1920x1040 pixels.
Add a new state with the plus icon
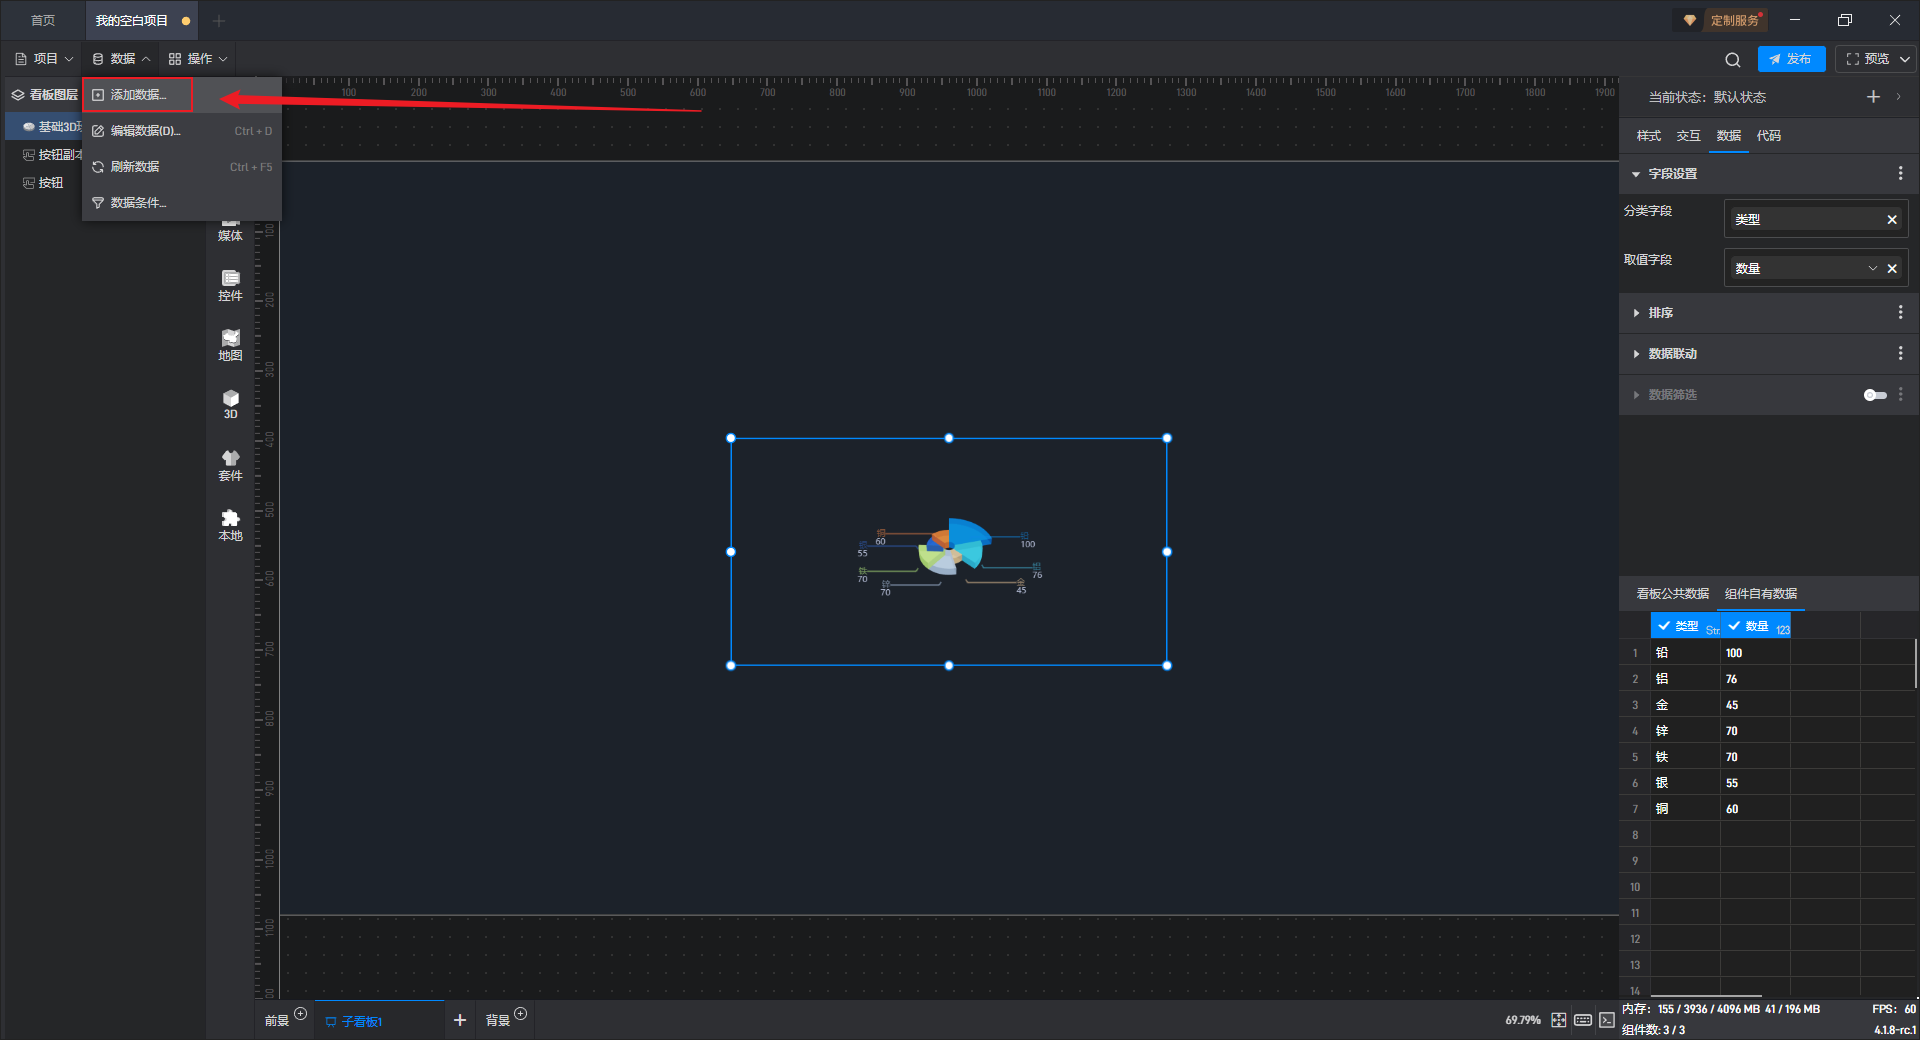[x=1873, y=97]
